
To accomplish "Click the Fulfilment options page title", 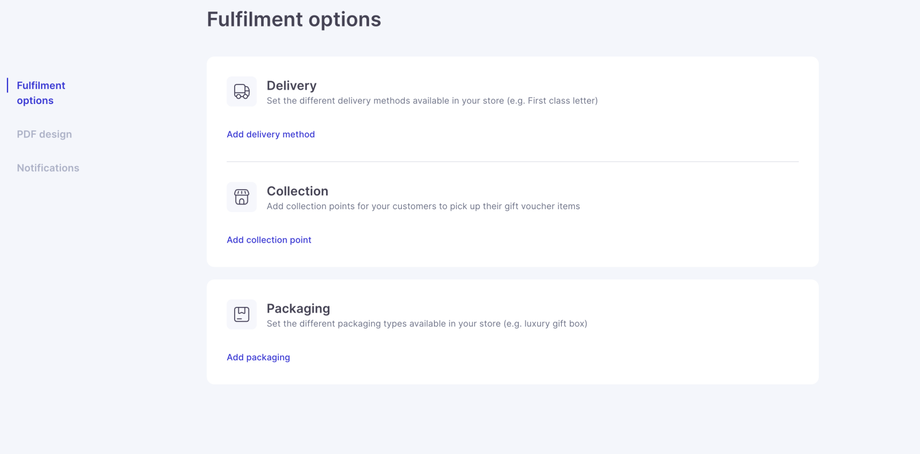I will point(293,19).
